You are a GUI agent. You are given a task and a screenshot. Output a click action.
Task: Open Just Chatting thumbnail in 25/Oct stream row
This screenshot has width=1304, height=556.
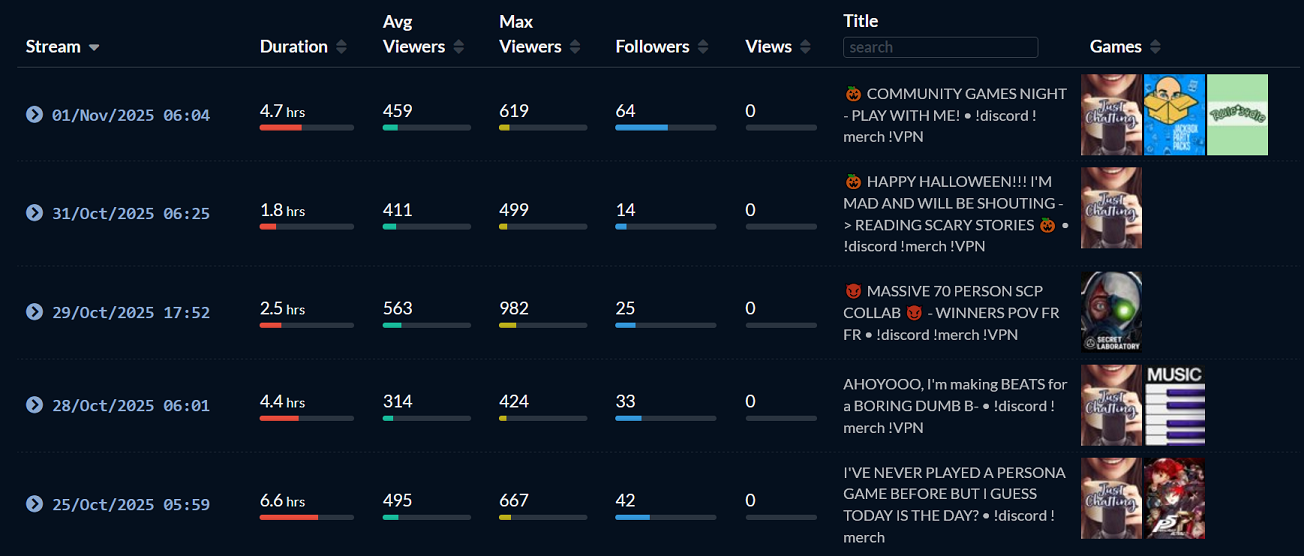[1111, 498]
